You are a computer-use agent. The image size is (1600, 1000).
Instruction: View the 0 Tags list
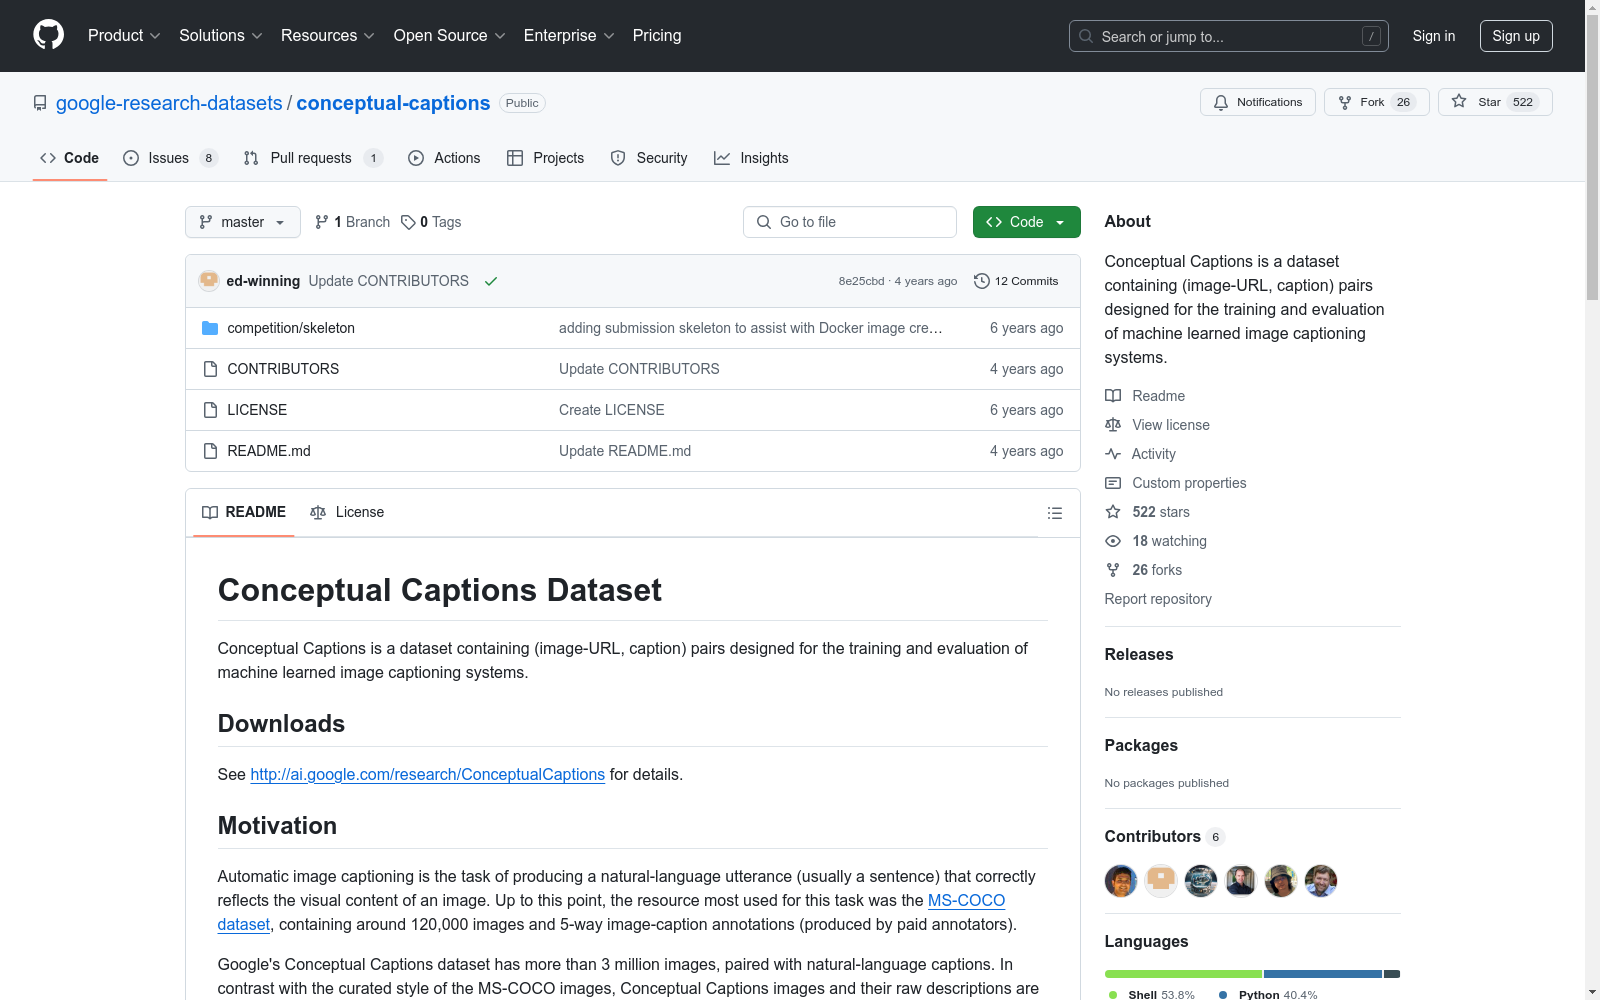tap(431, 222)
